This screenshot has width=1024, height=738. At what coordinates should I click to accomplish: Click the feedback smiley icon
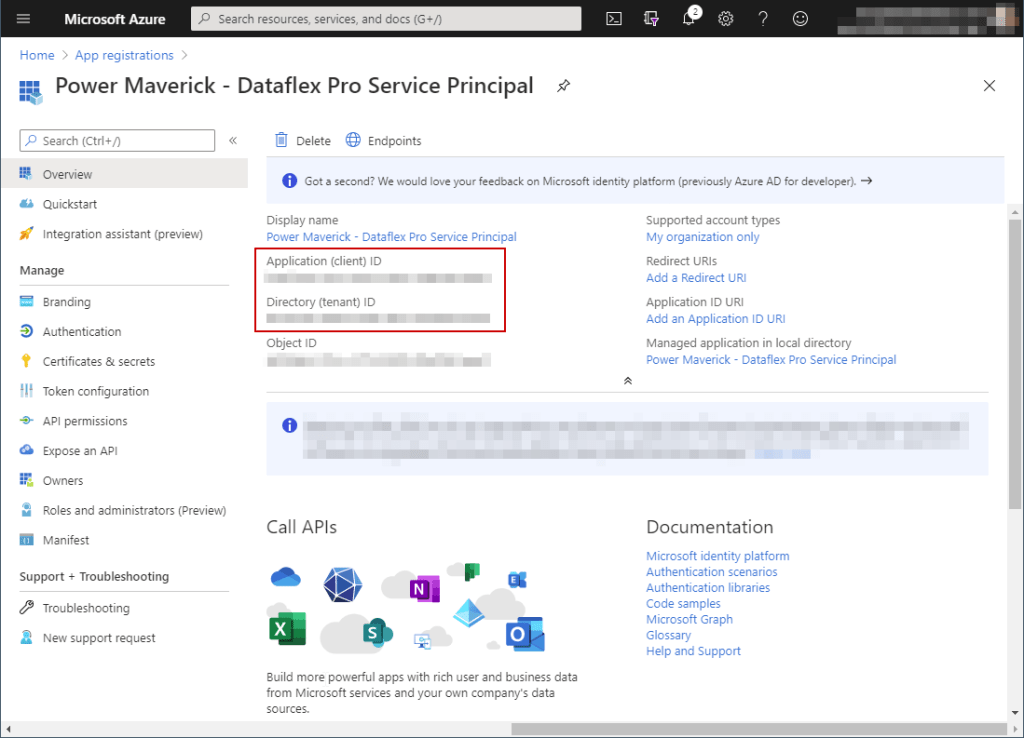[800, 18]
